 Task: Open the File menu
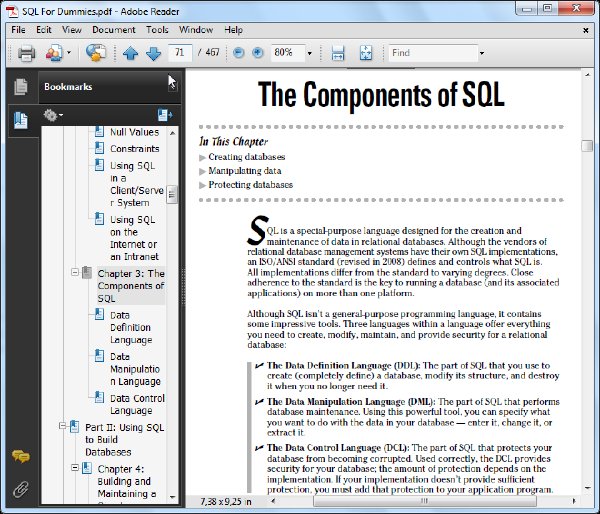click(18, 30)
